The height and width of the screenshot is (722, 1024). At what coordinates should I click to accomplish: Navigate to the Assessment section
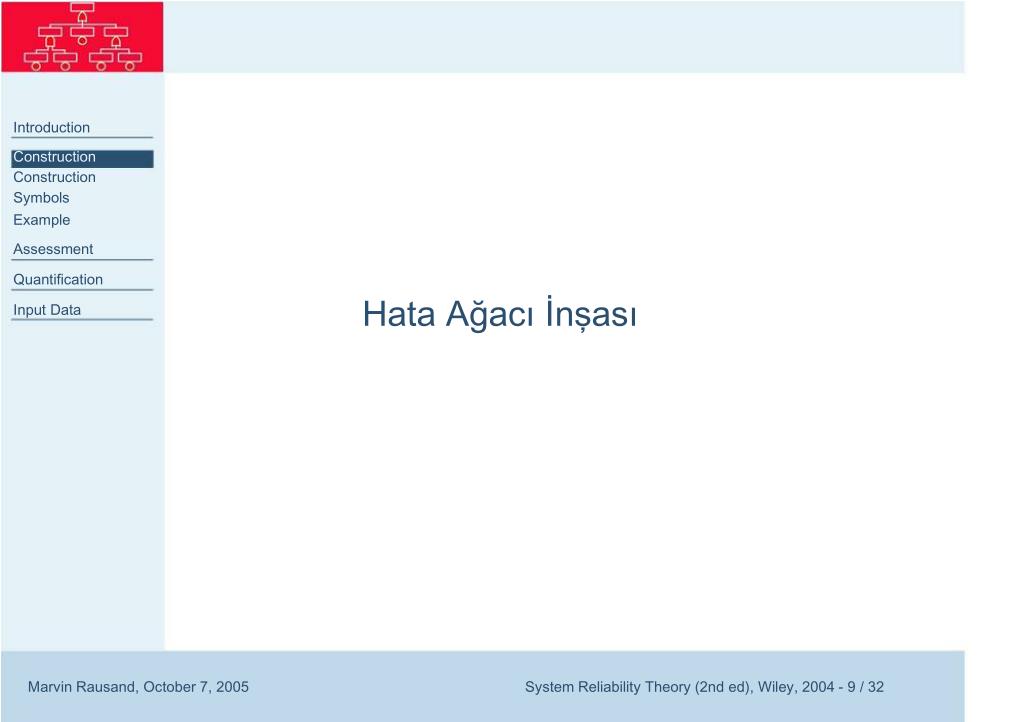(x=53, y=249)
